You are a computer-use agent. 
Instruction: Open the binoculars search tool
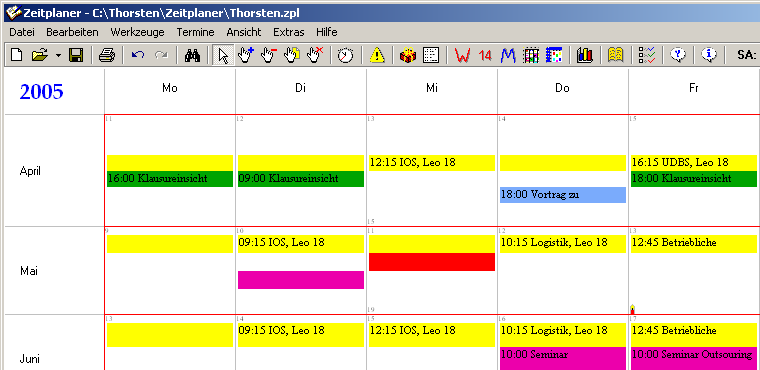pos(192,55)
